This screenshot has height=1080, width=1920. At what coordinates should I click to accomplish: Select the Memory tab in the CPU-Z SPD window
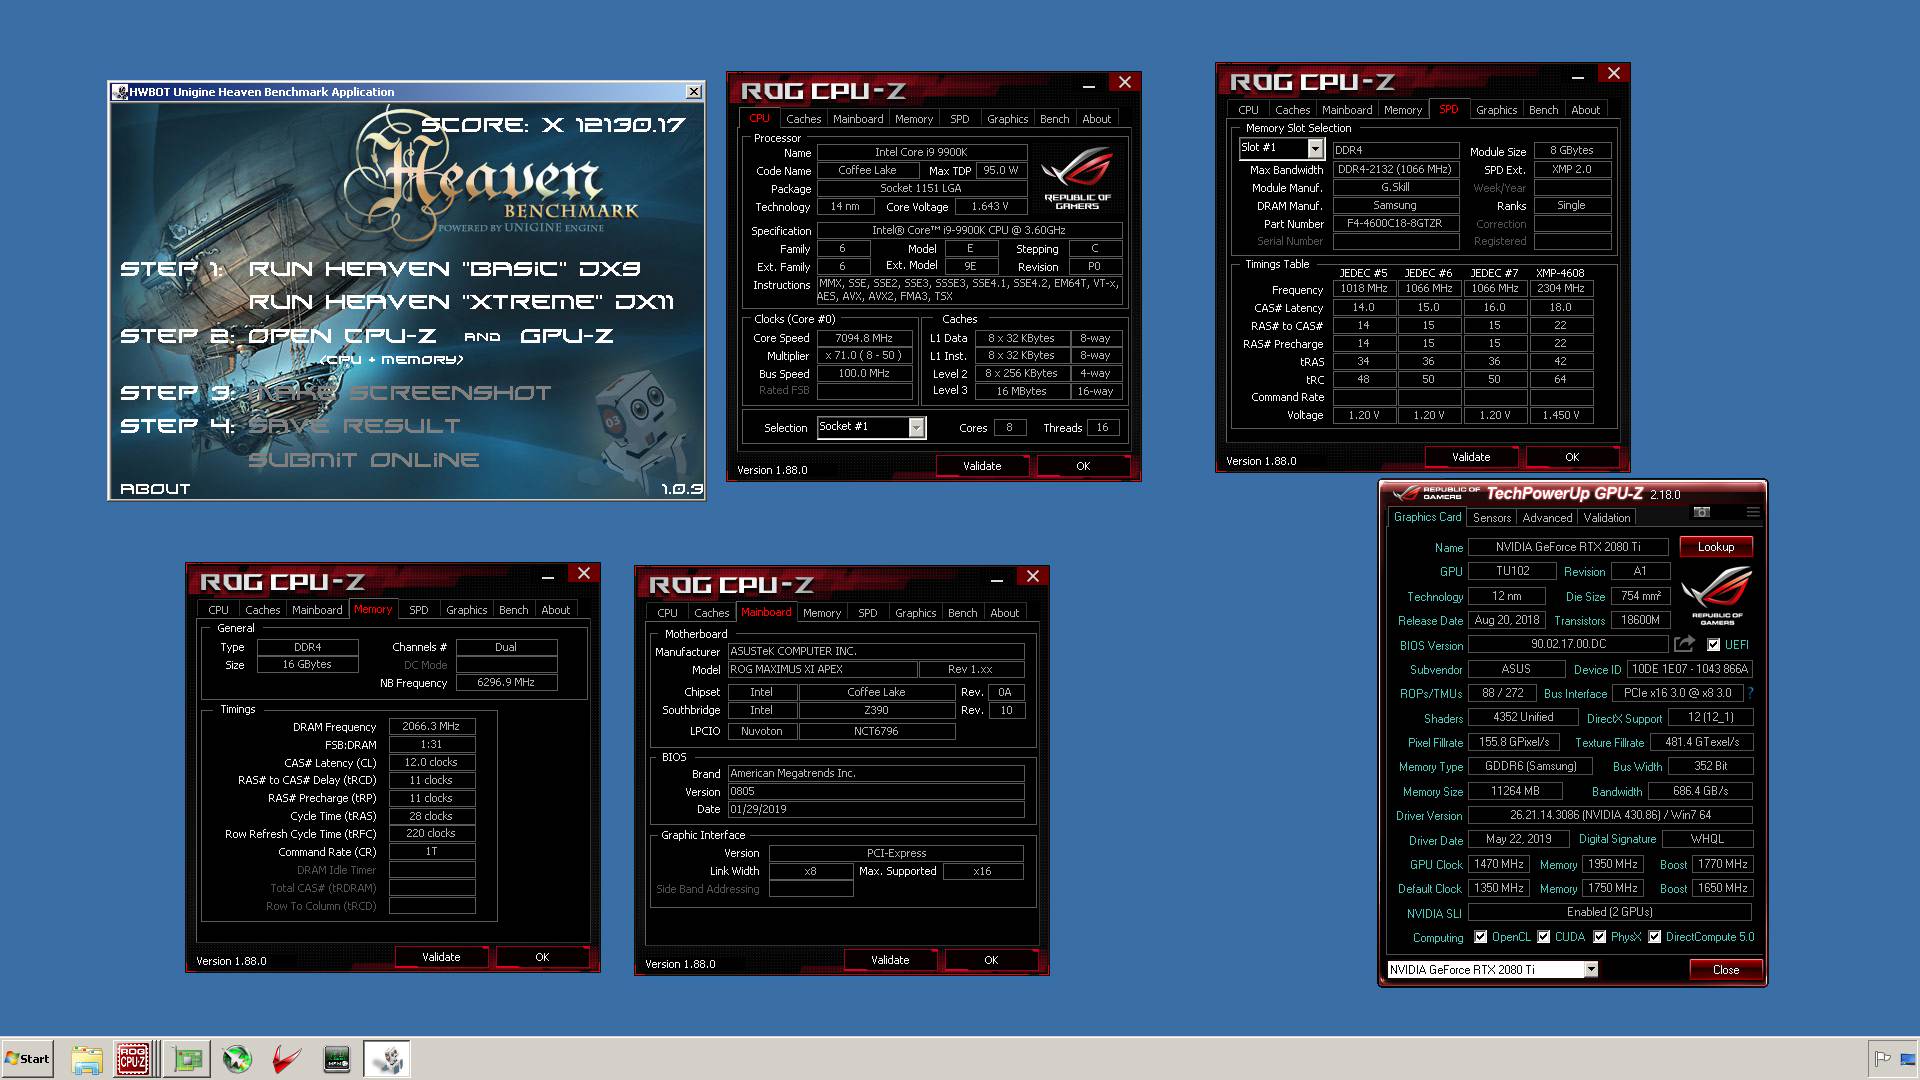click(x=1402, y=110)
